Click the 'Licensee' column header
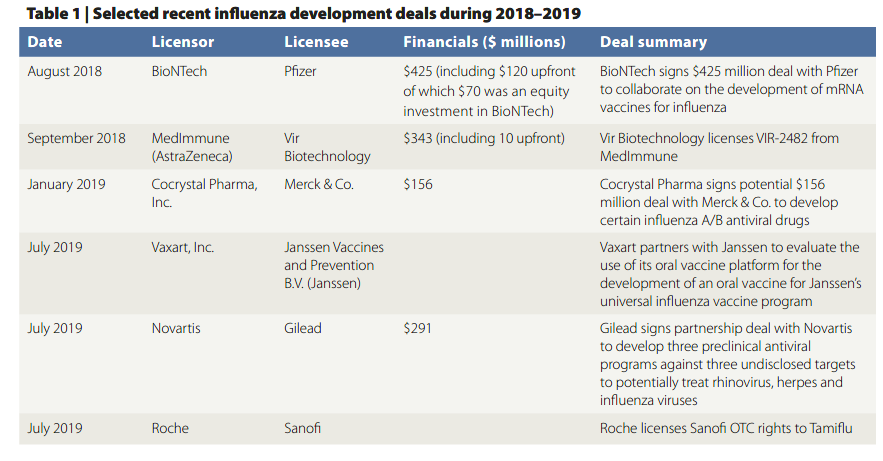 (317, 42)
